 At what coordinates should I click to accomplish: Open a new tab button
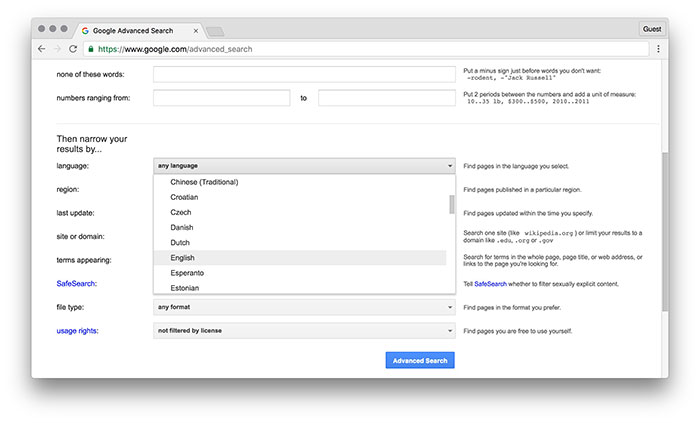(215, 31)
